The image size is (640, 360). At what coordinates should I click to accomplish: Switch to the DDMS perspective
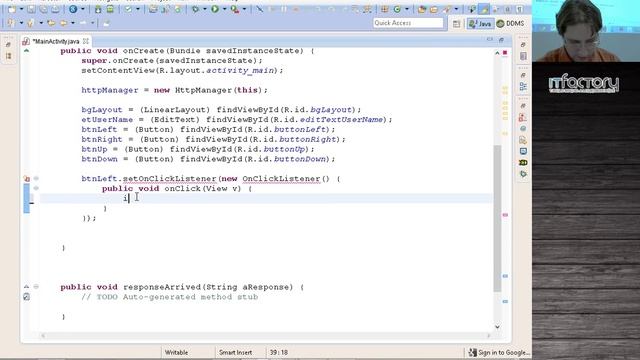(510, 24)
